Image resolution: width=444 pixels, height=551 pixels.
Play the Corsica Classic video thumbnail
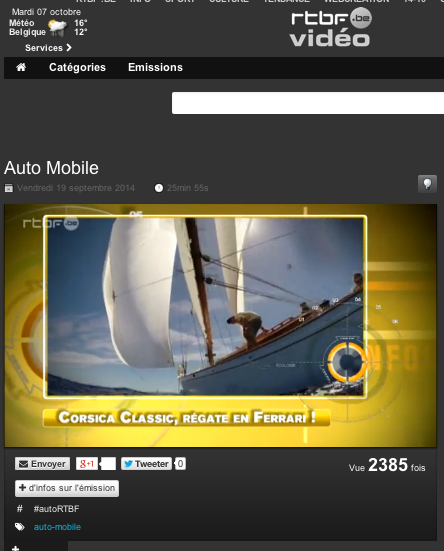(220, 325)
